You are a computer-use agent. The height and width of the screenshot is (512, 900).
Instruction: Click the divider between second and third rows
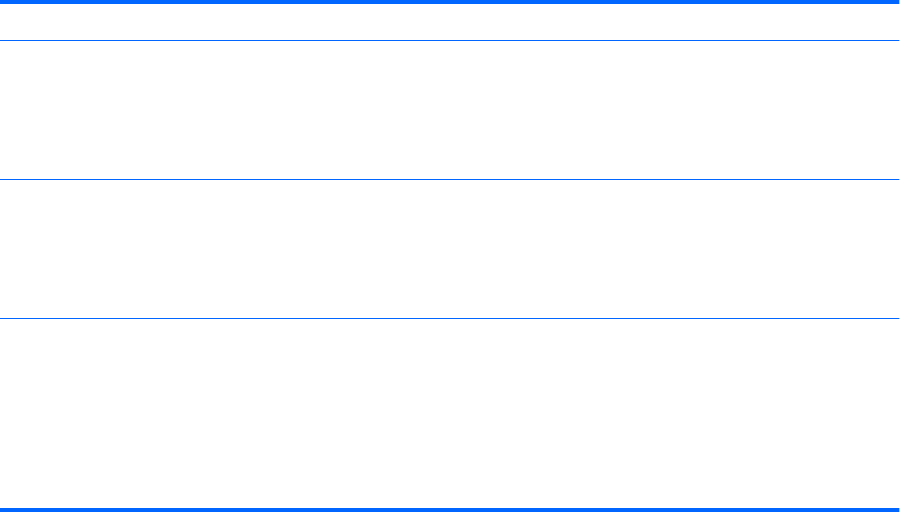[x=450, y=319]
